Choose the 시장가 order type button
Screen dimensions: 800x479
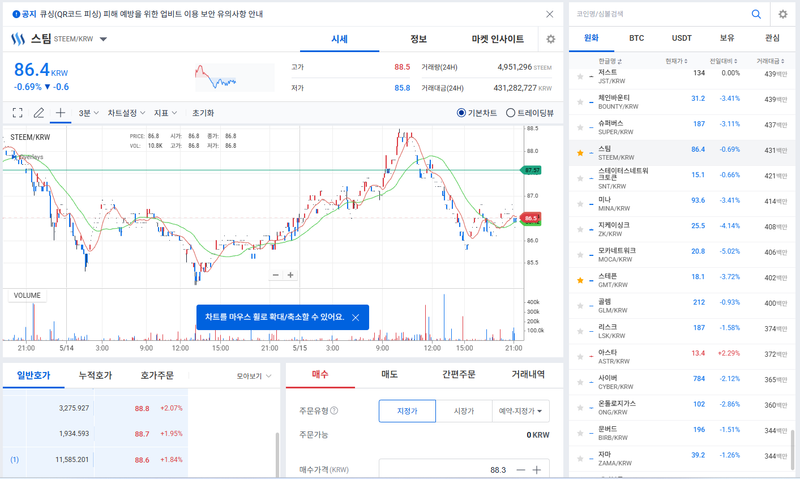pyautogui.click(x=464, y=411)
